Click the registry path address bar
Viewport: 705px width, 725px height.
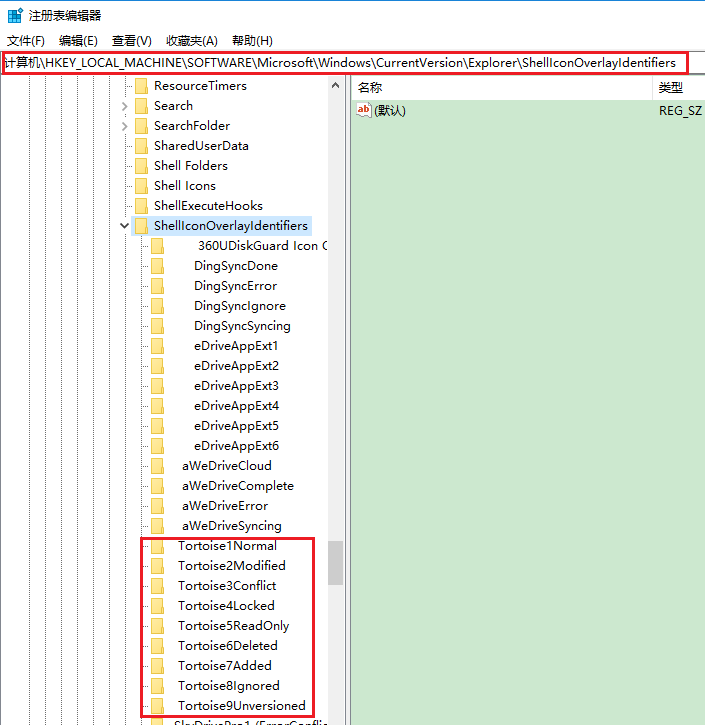(x=345, y=63)
